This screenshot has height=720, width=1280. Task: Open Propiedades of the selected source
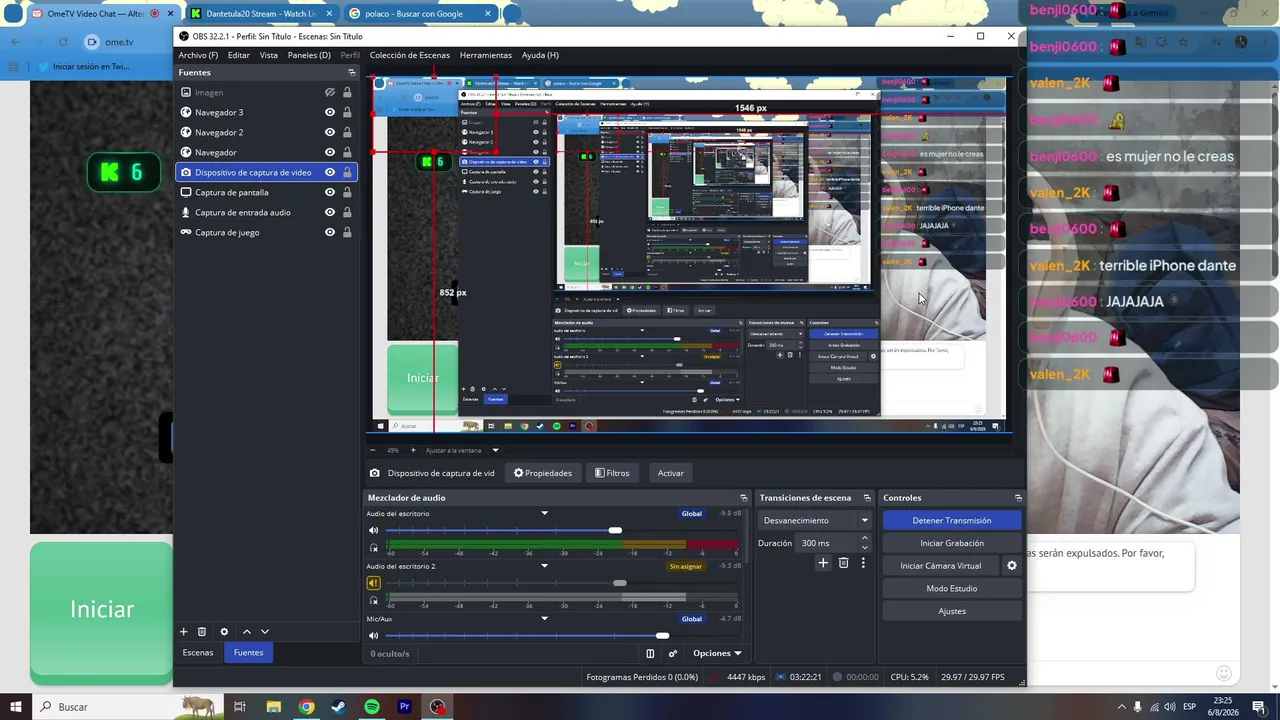543,473
